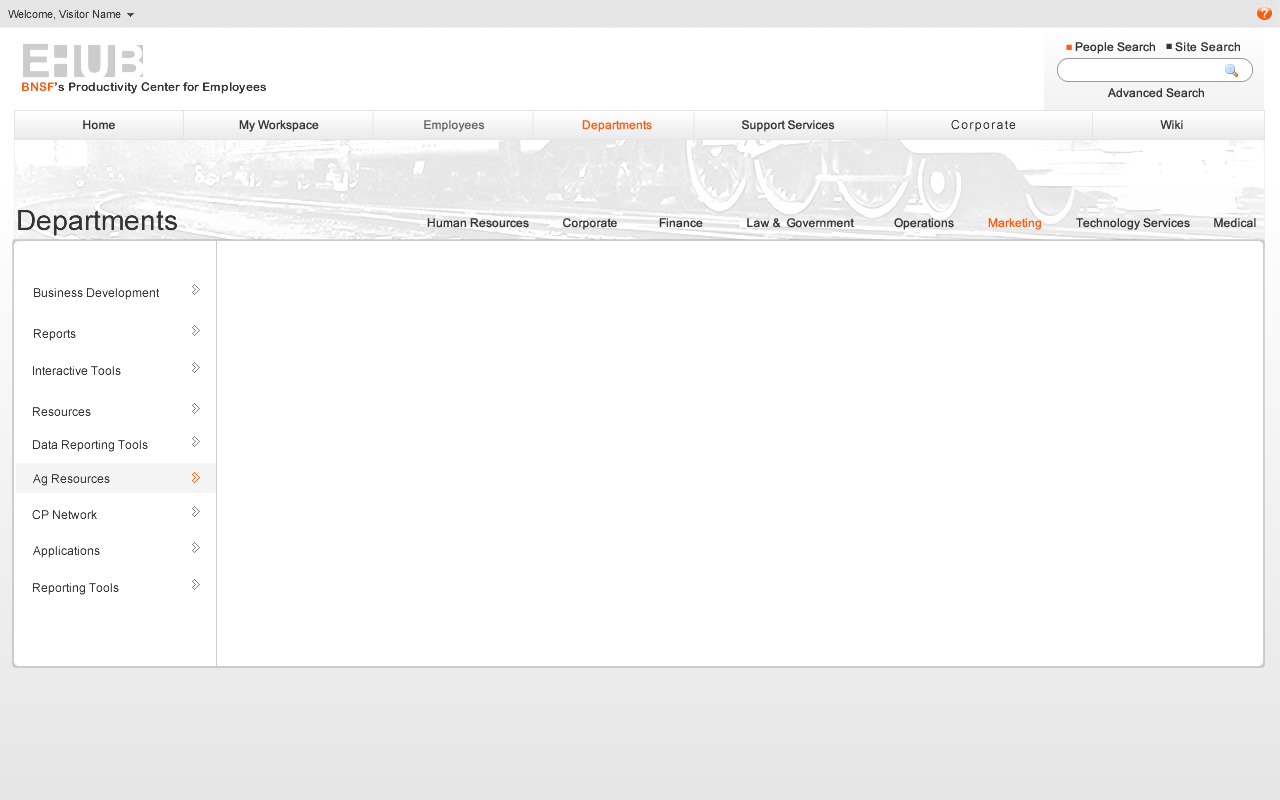Select the Site Search option
The height and width of the screenshot is (800, 1280).
pos(1203,47)
